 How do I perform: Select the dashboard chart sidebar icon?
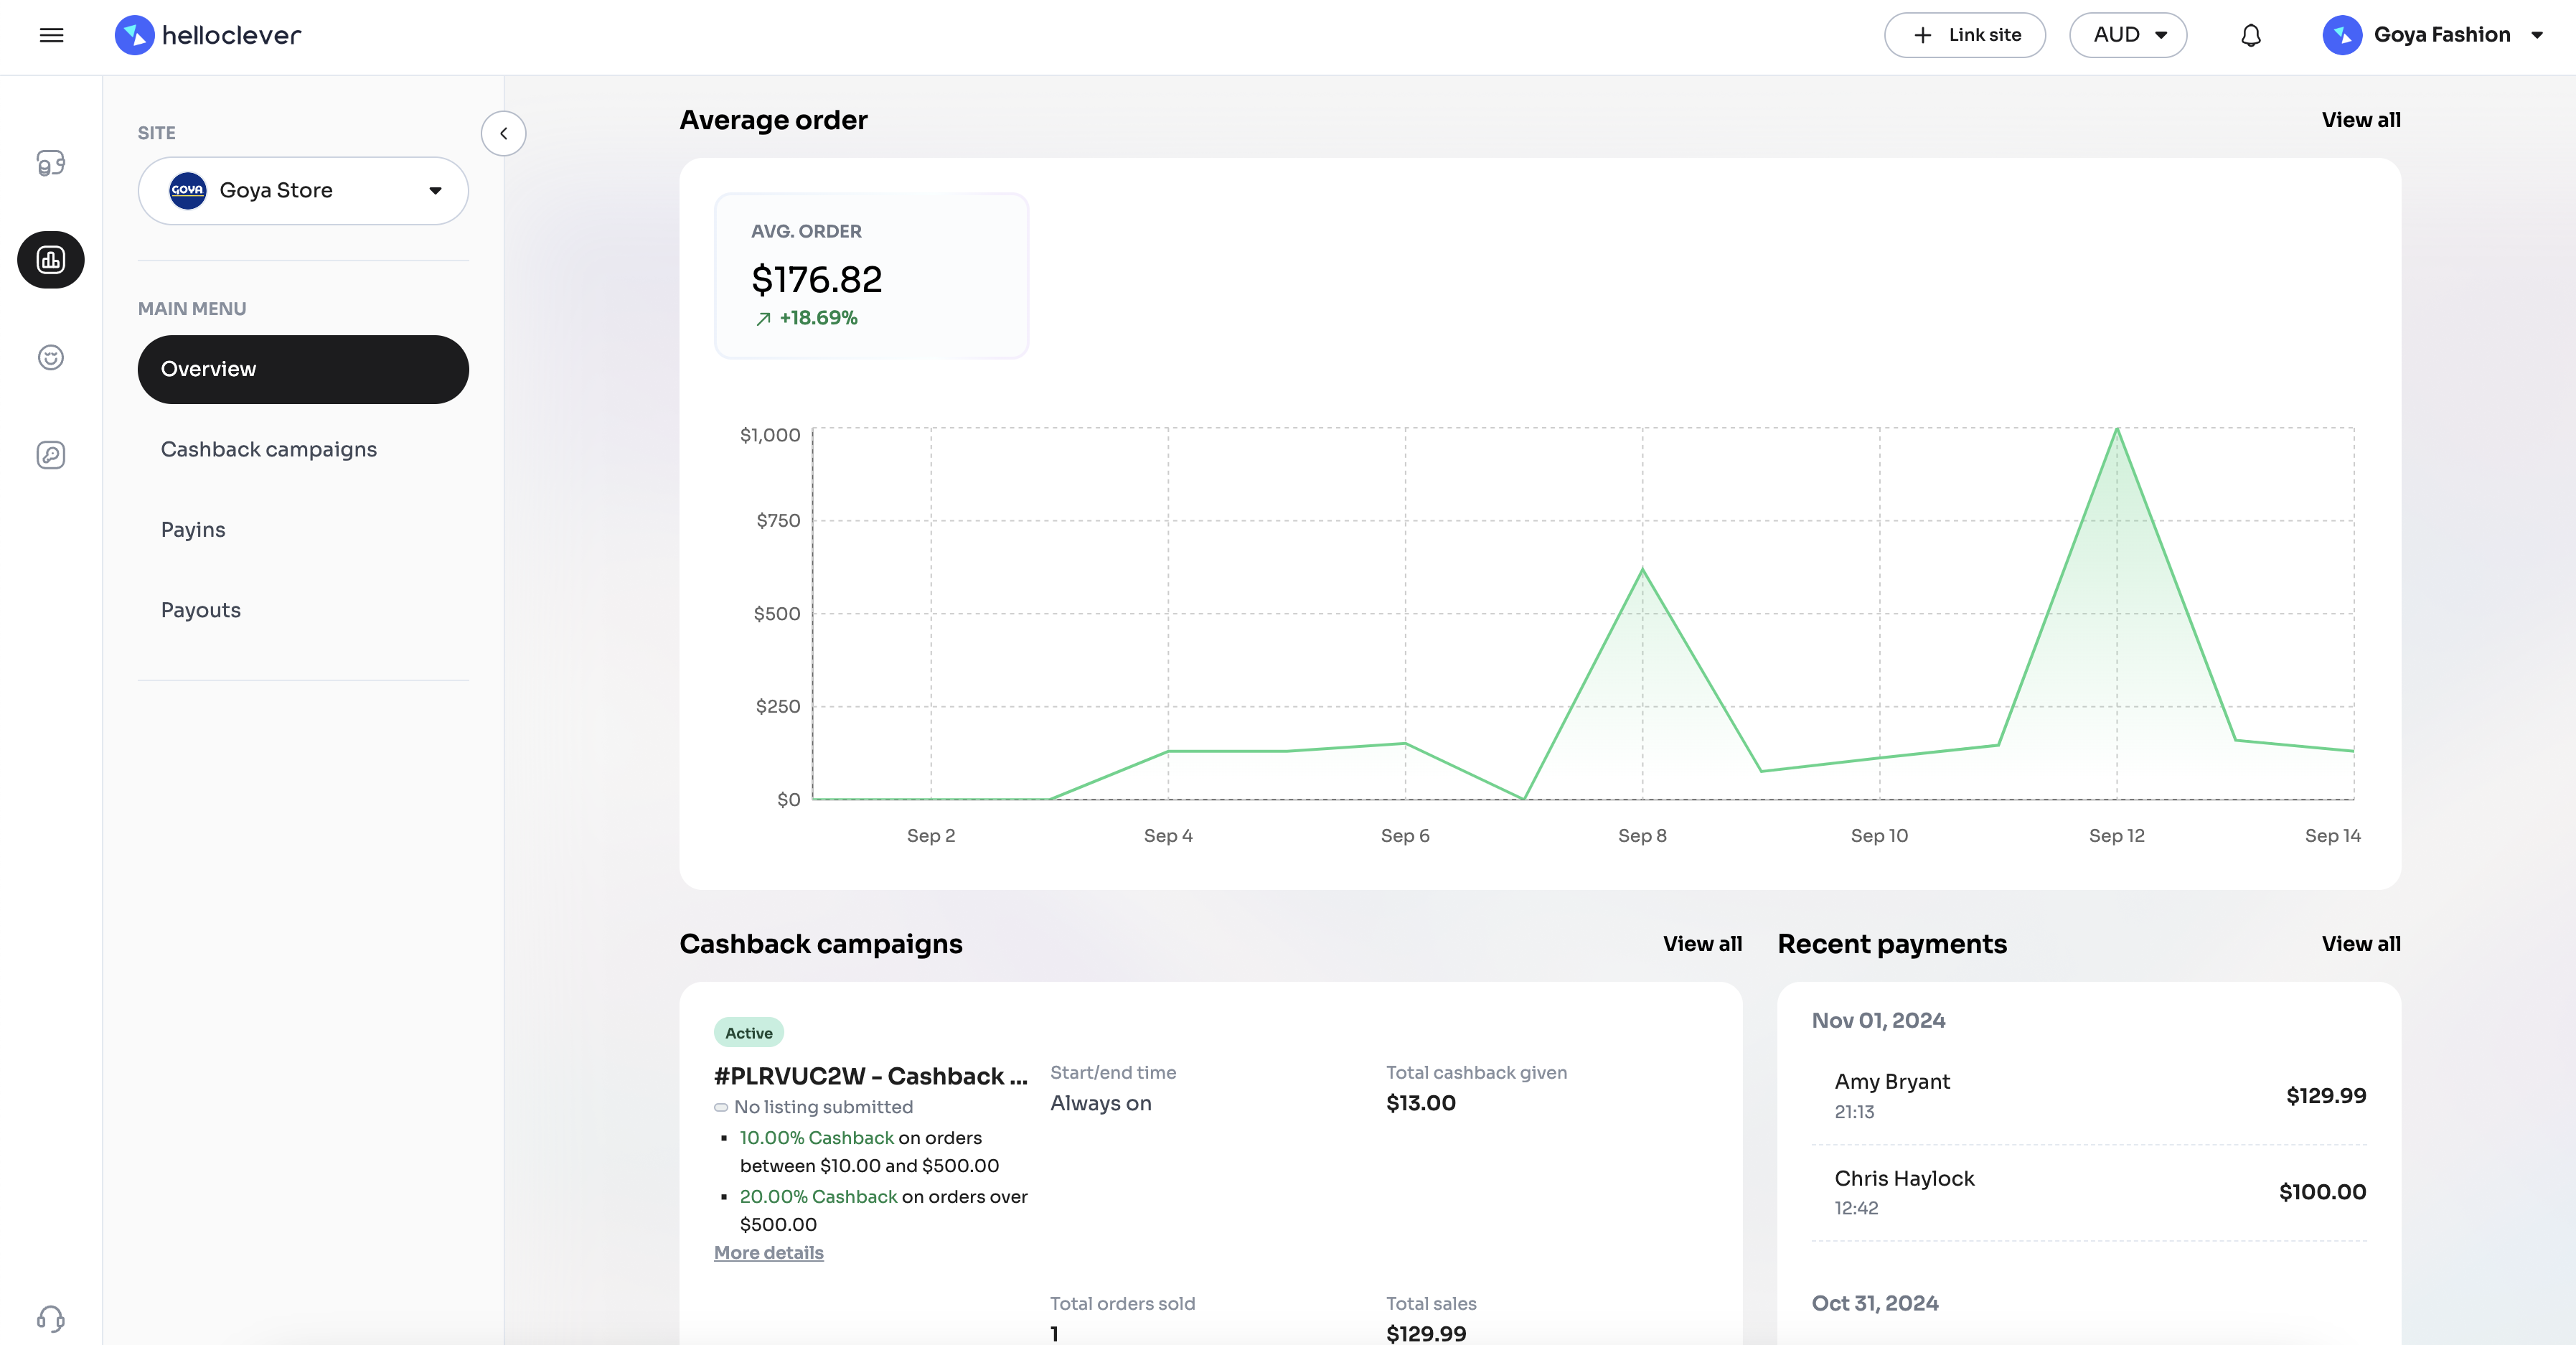click(51, 260)
